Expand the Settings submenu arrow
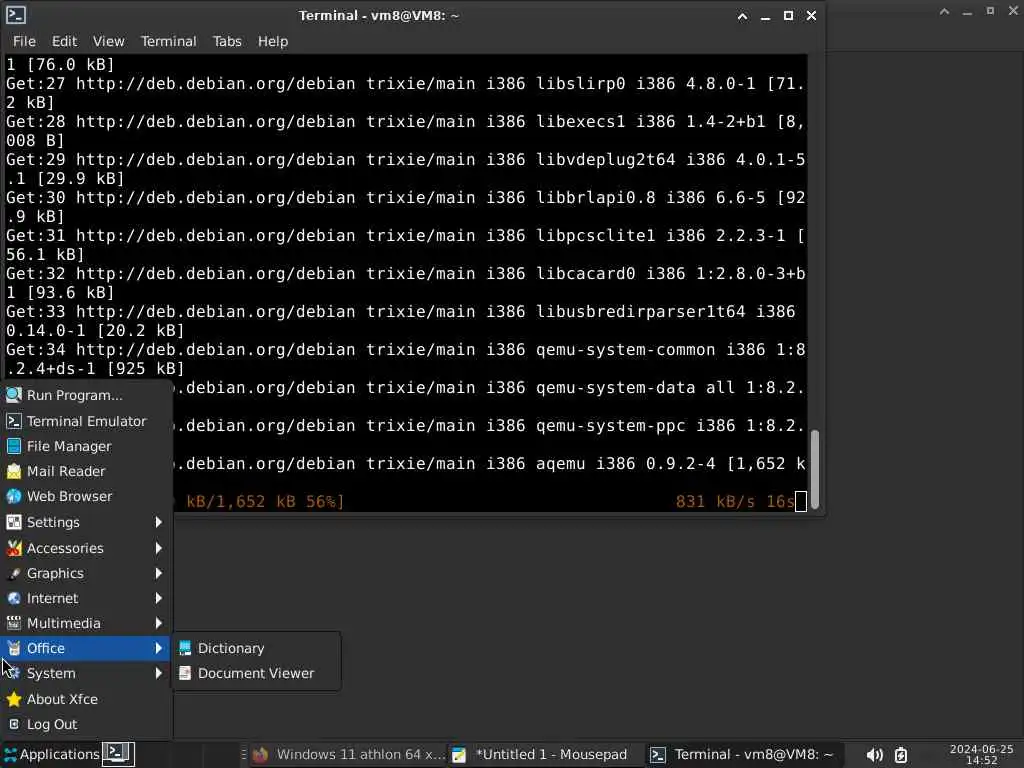Image resolution: width=1024 pixels, height=768 pixels. [x=158, y=522]
